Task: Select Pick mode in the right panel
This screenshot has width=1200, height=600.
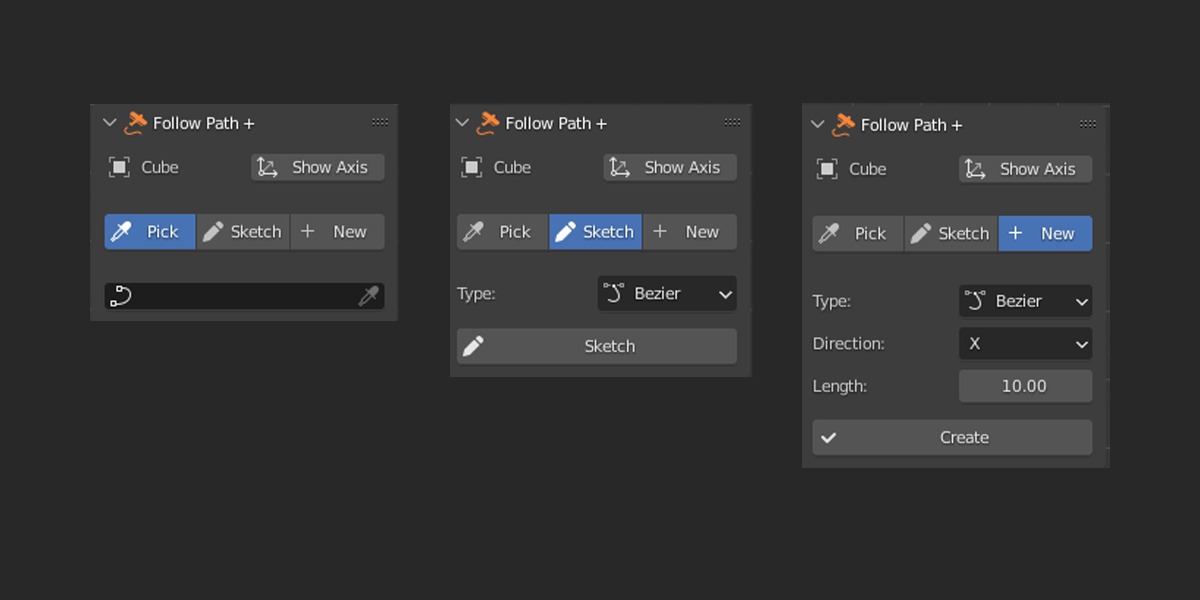Action: point(857,233)
